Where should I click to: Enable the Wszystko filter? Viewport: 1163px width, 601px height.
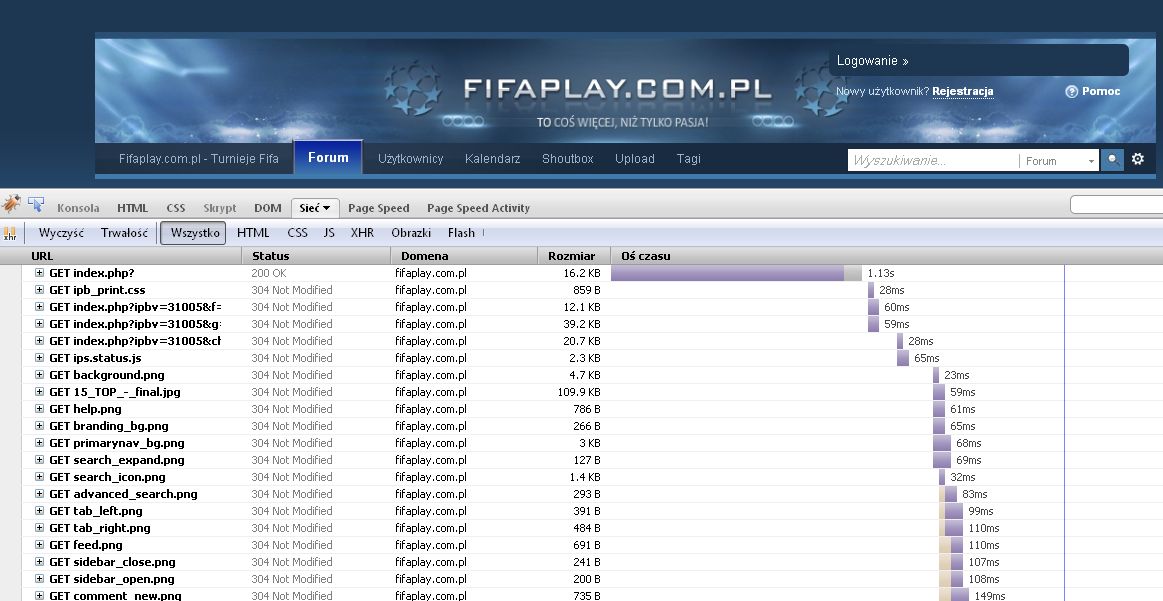193,233
